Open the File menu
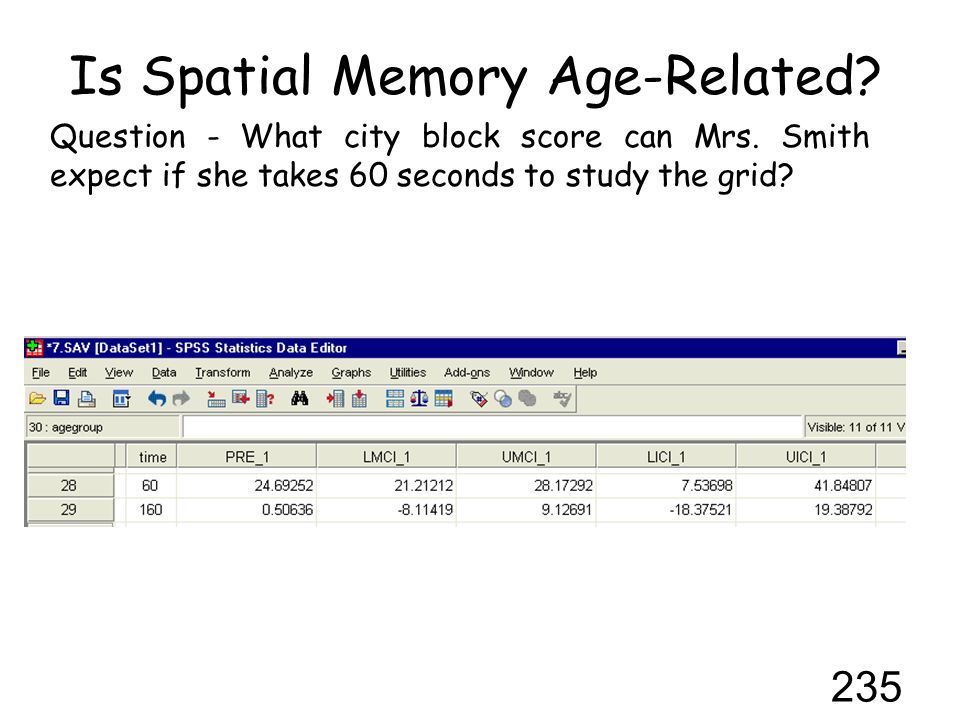The image size is (960, 720). coord(40,372)
